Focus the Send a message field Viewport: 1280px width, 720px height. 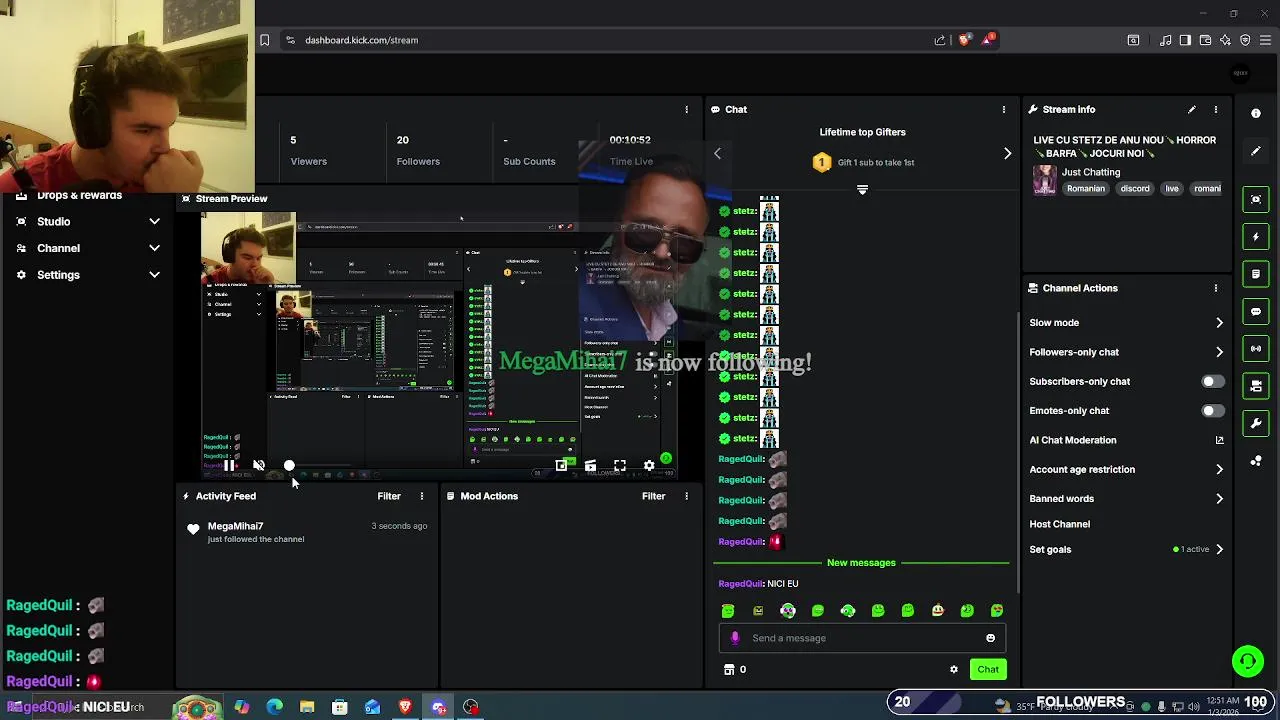click(862, 638)
